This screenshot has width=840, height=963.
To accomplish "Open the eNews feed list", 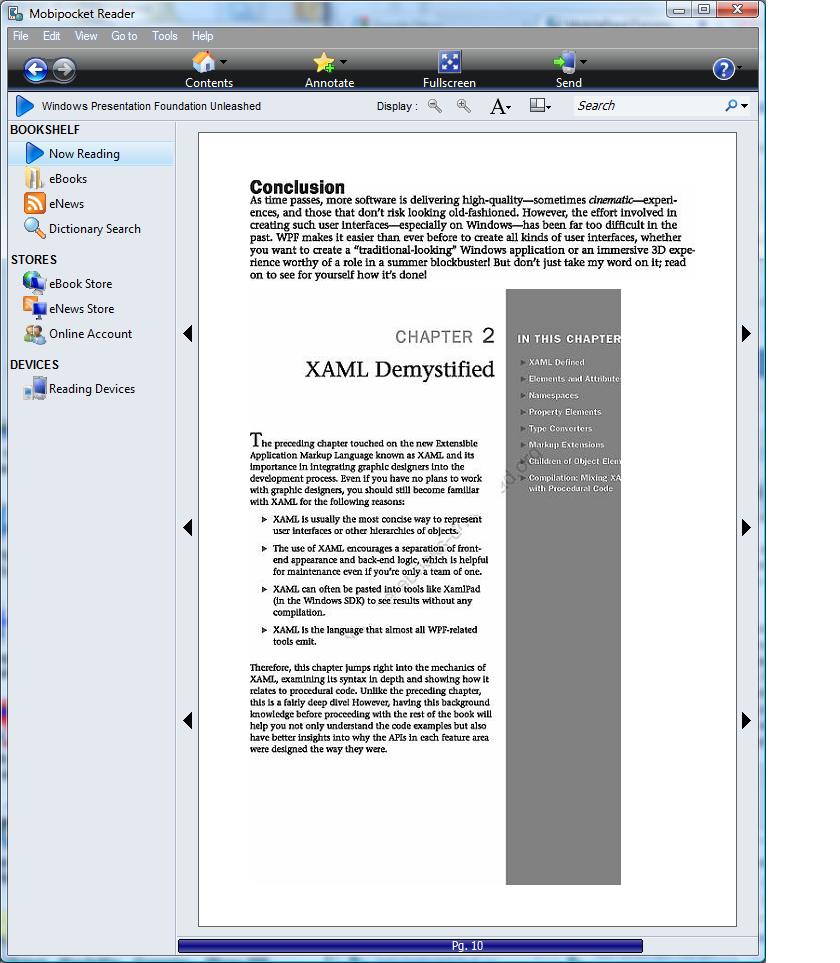I will 66,204.
